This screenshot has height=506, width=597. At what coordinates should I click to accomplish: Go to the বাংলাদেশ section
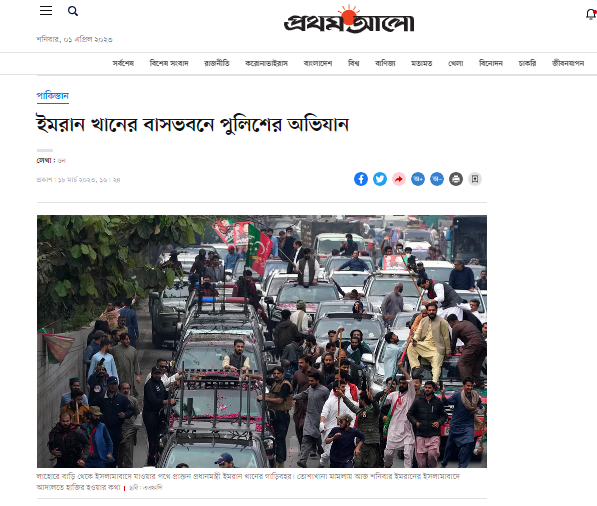coord(318,63)
